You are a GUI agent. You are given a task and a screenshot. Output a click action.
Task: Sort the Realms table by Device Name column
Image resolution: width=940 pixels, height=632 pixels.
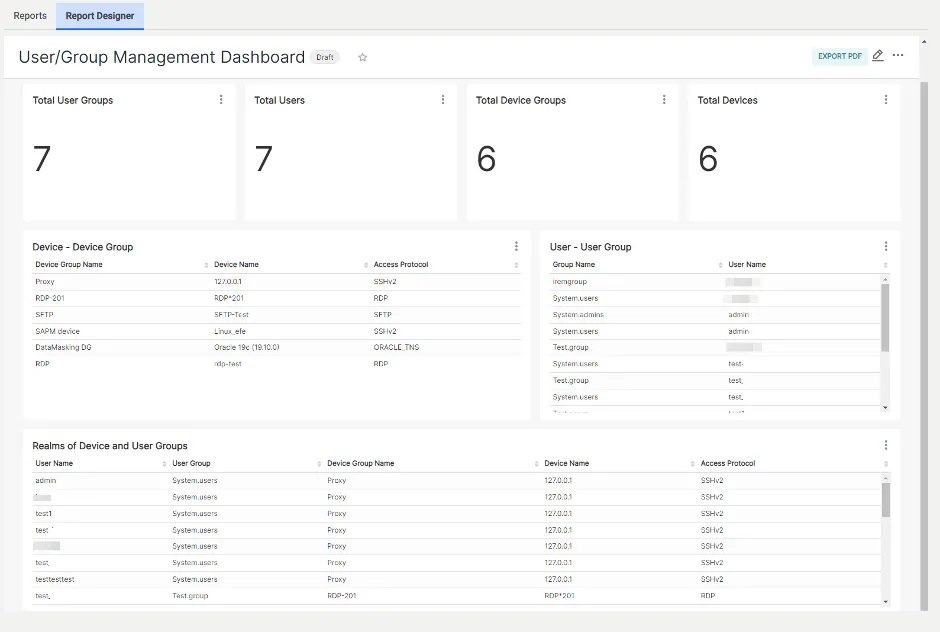692,464
